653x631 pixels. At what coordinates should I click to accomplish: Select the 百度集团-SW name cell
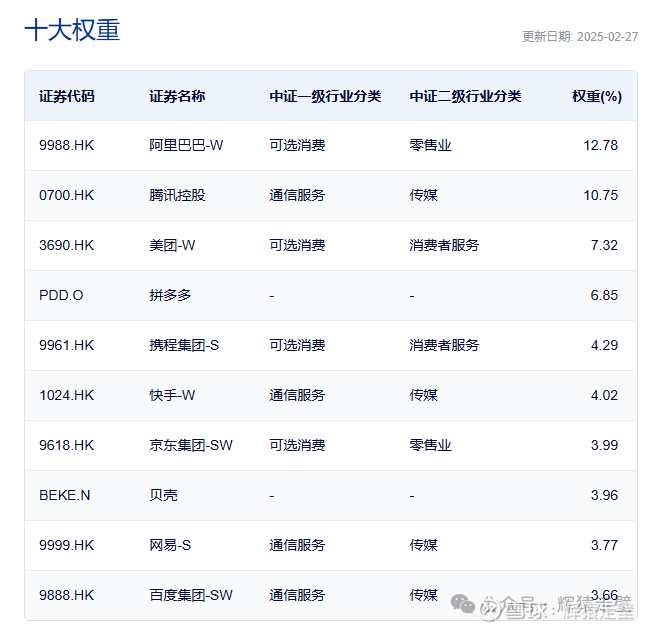click(191, 595)
